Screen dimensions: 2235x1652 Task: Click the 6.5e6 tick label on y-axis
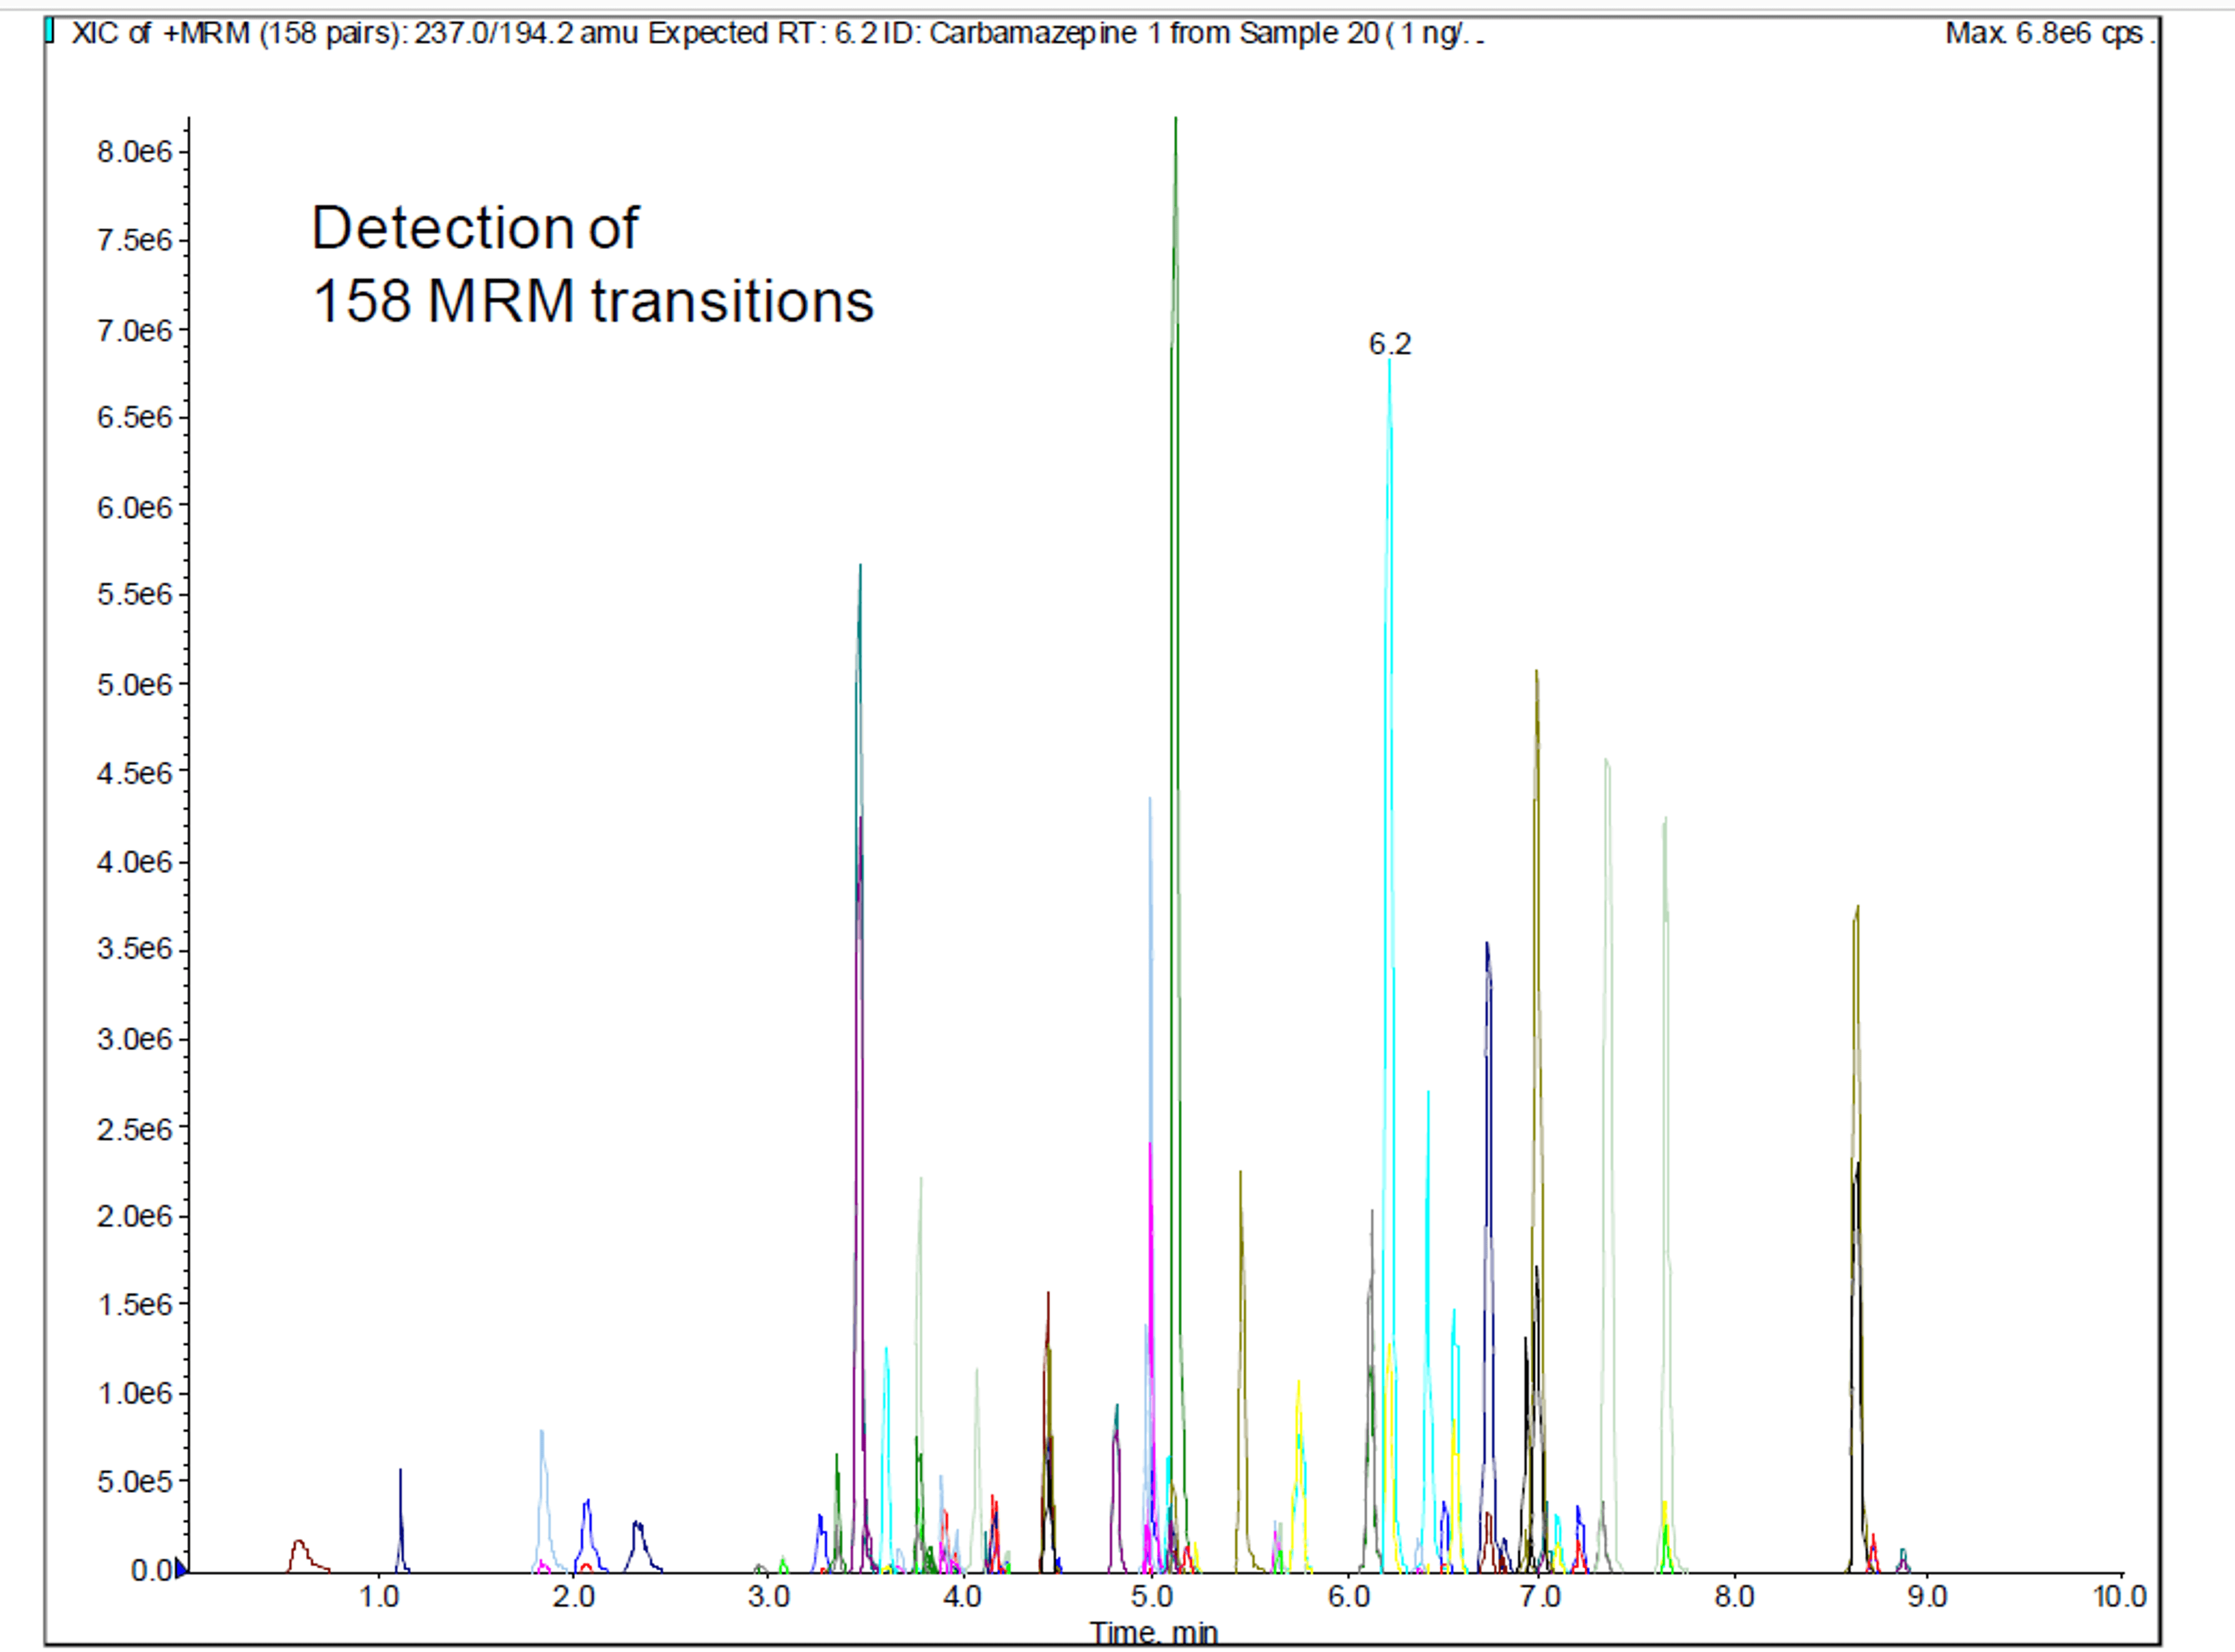coord(135,417)
